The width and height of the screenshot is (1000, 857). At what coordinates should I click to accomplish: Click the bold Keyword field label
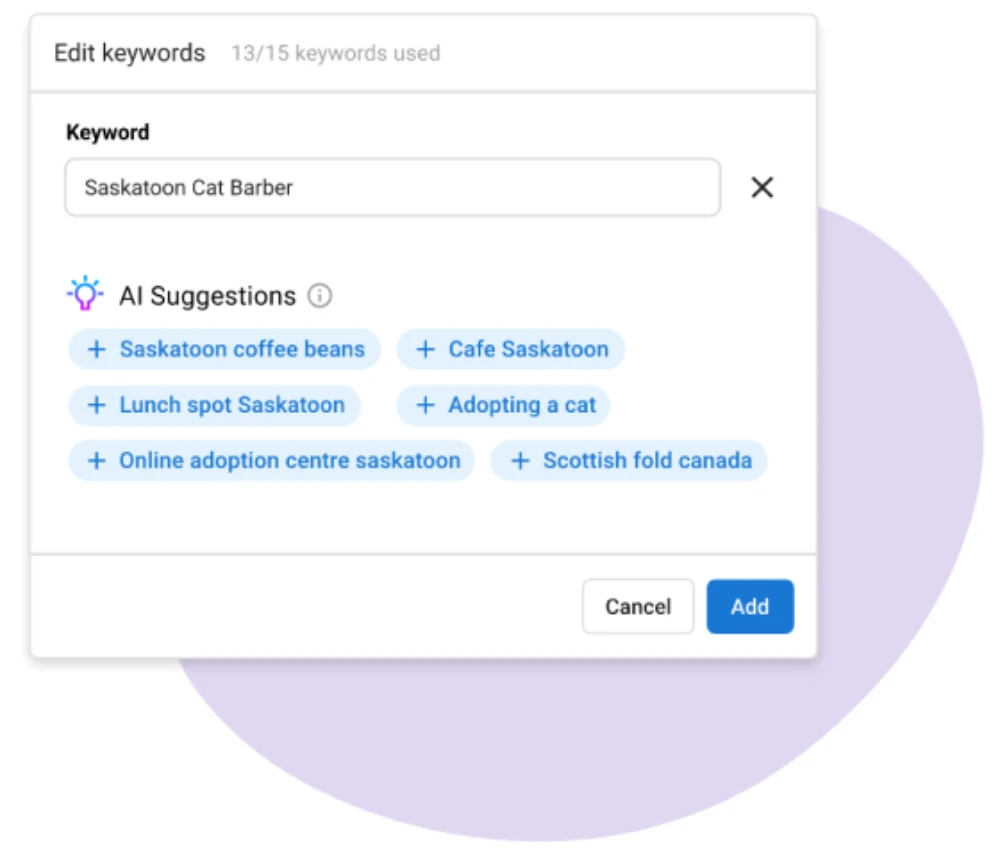coord(107,133)
